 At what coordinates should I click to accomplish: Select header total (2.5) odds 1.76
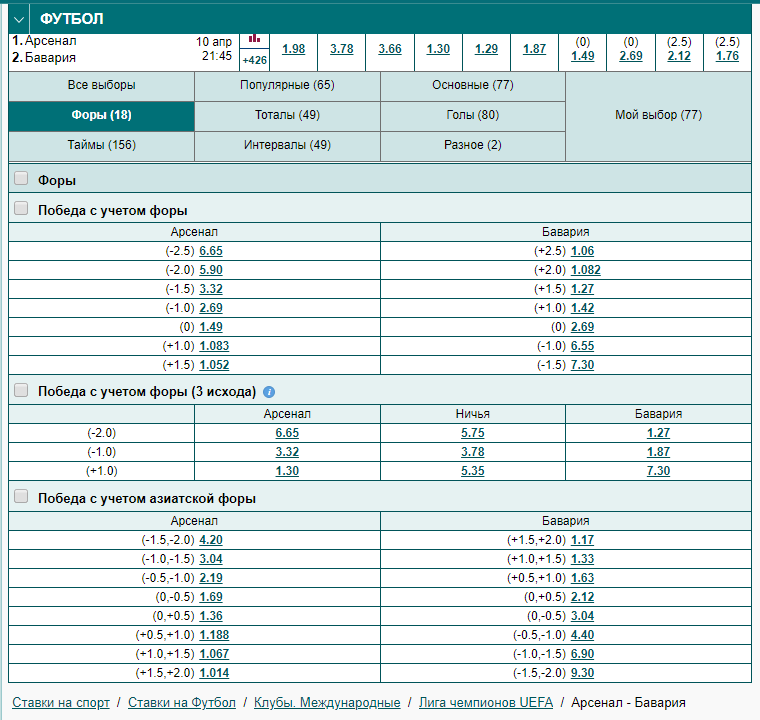(x=727, y=56)
